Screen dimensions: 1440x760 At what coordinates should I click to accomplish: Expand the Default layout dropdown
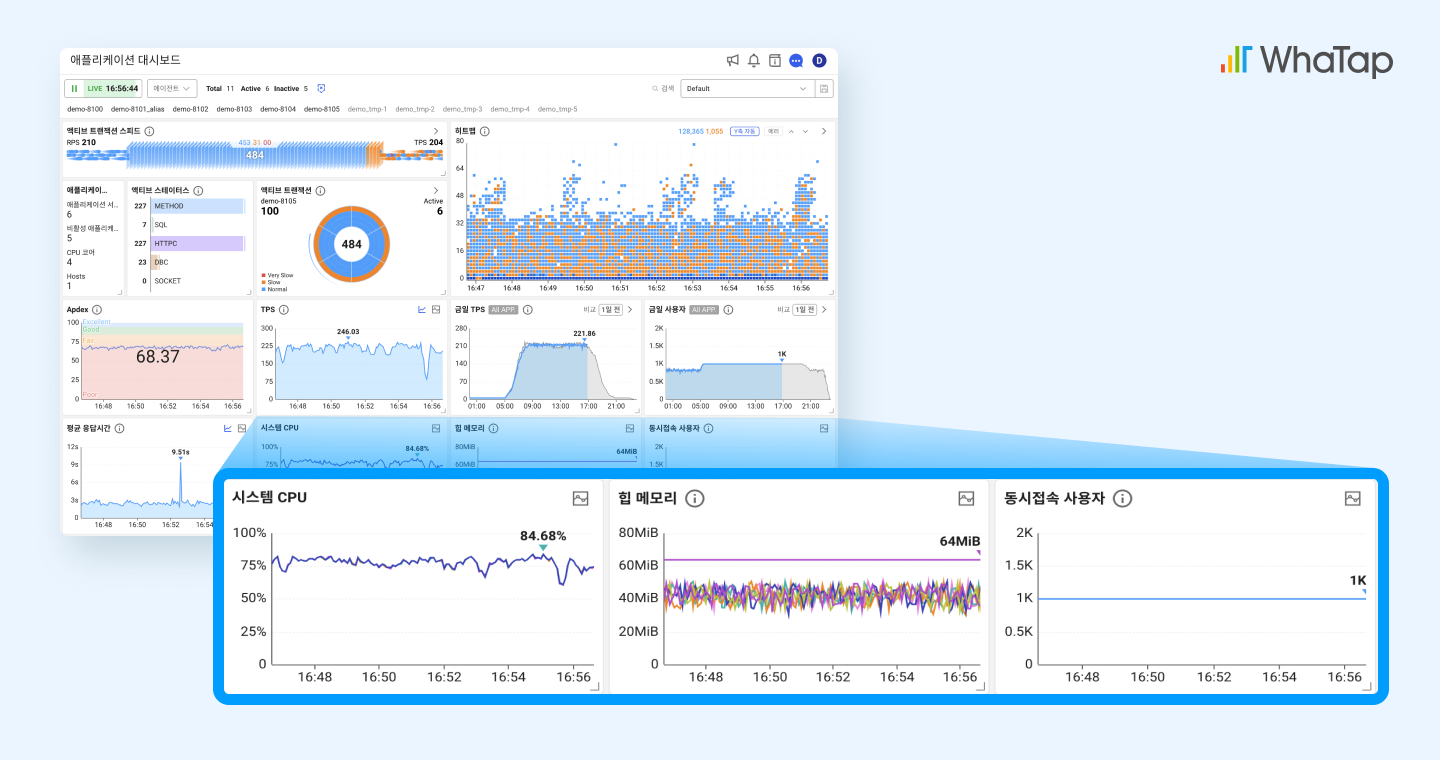(746, 89)
